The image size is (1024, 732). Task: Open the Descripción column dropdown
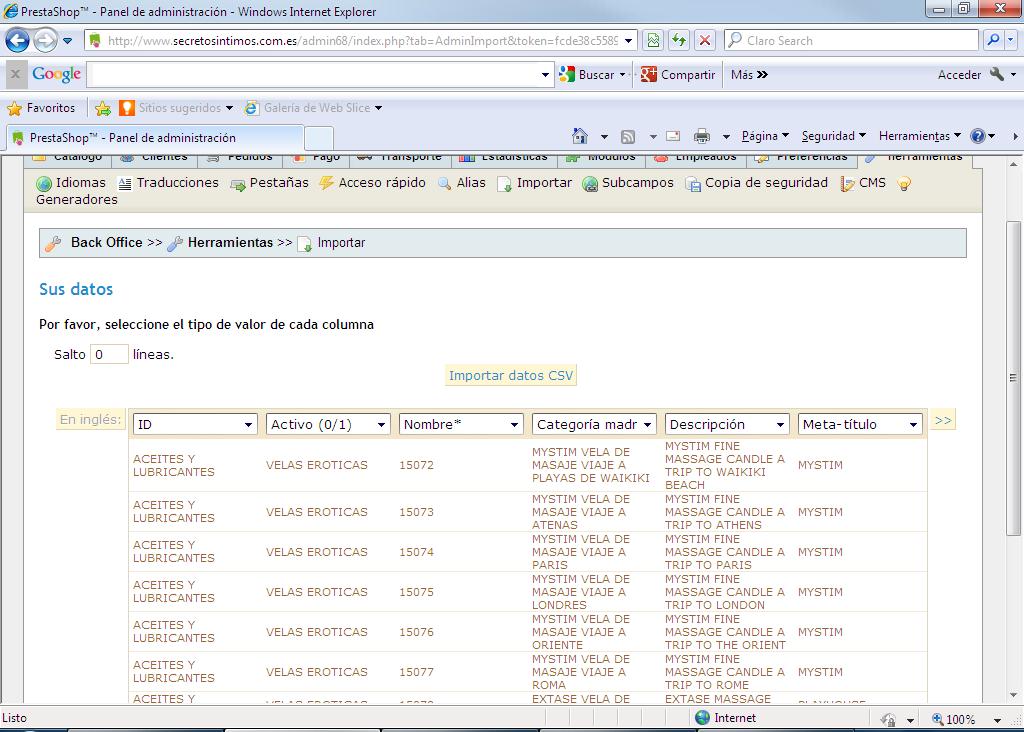tap(727, 424)
